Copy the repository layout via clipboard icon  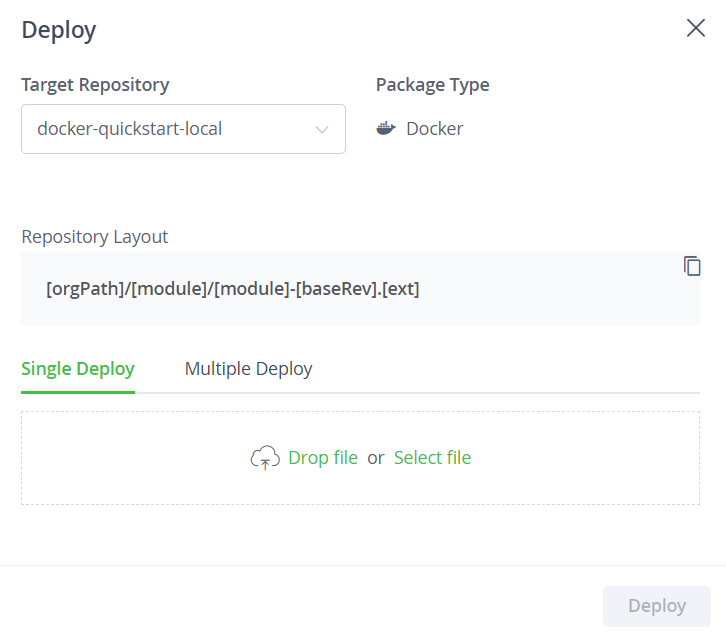point(692,266)
